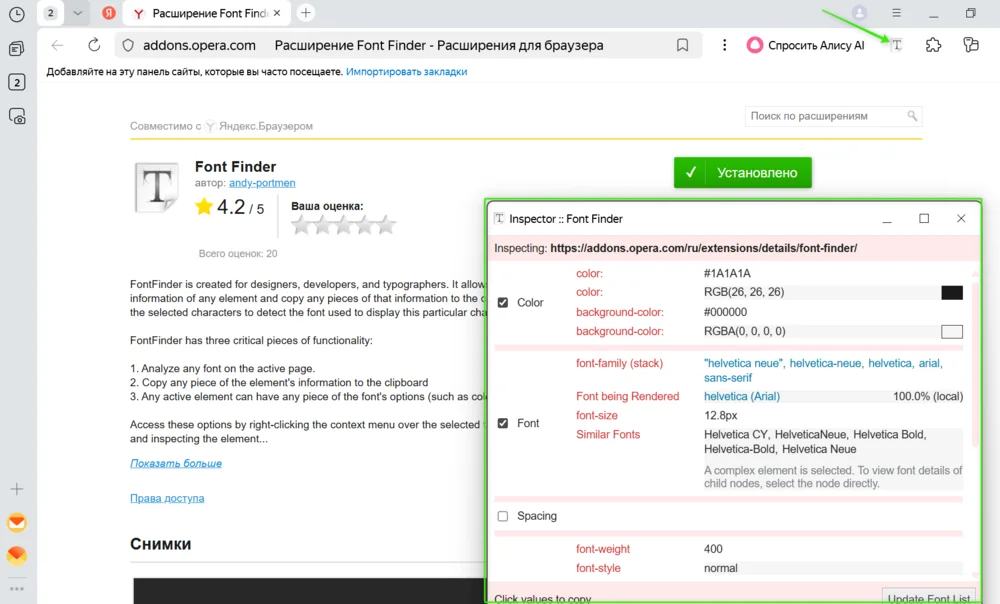Open the extensions puzzle icon
Image resolution: width=1000 pixels, height=604 pixels.
pos(934,45)
